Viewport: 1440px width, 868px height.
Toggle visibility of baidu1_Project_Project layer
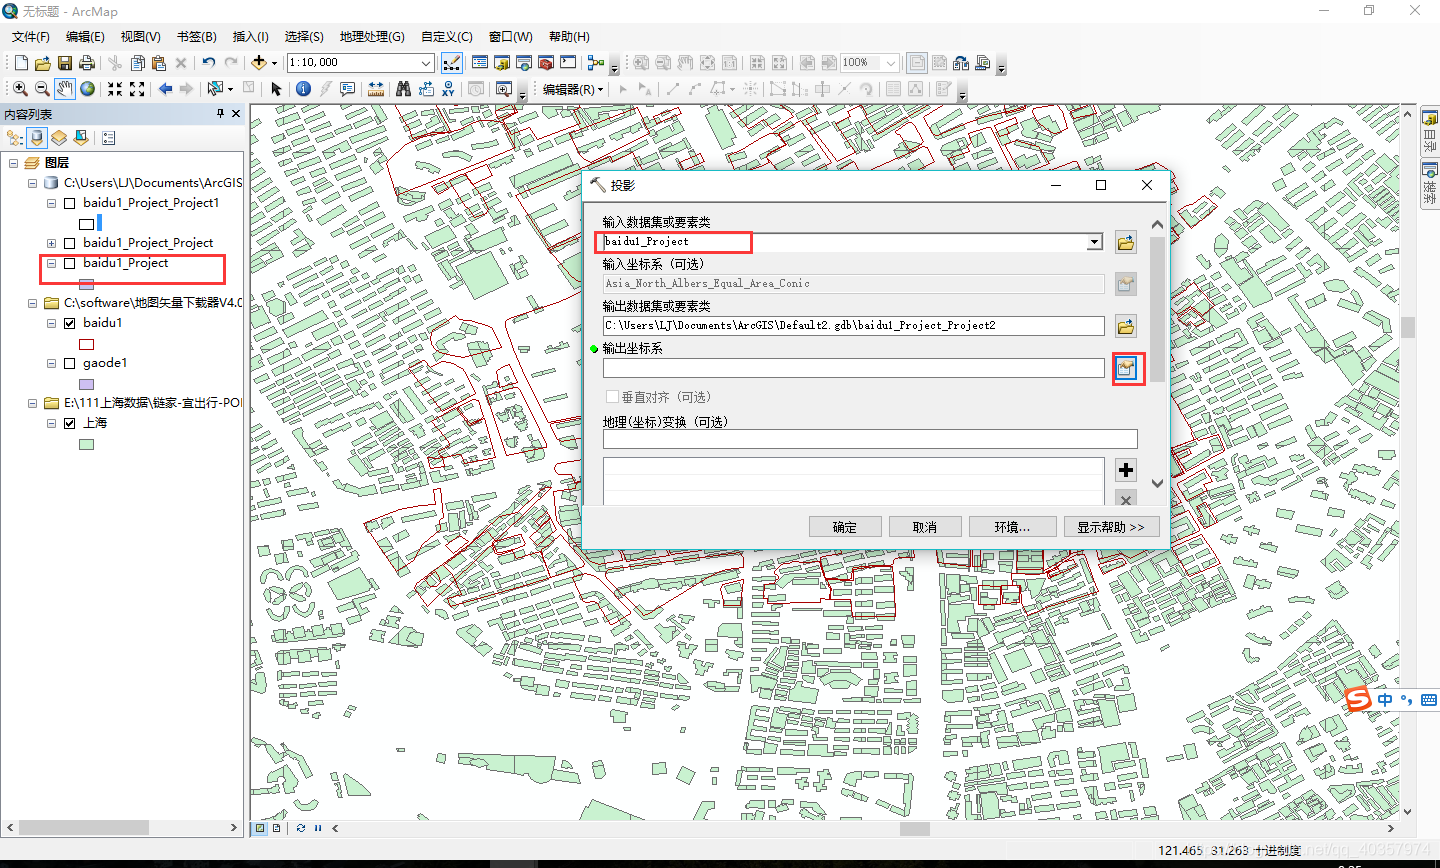[70, 243]
